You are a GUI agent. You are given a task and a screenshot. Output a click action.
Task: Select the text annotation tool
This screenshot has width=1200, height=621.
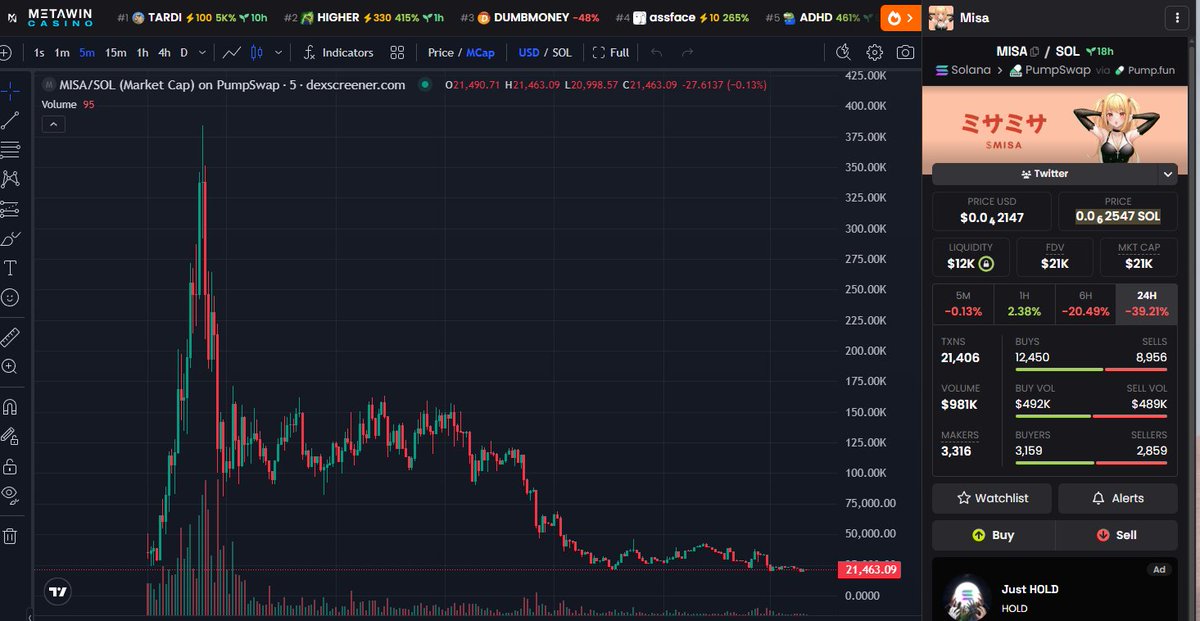11,268
